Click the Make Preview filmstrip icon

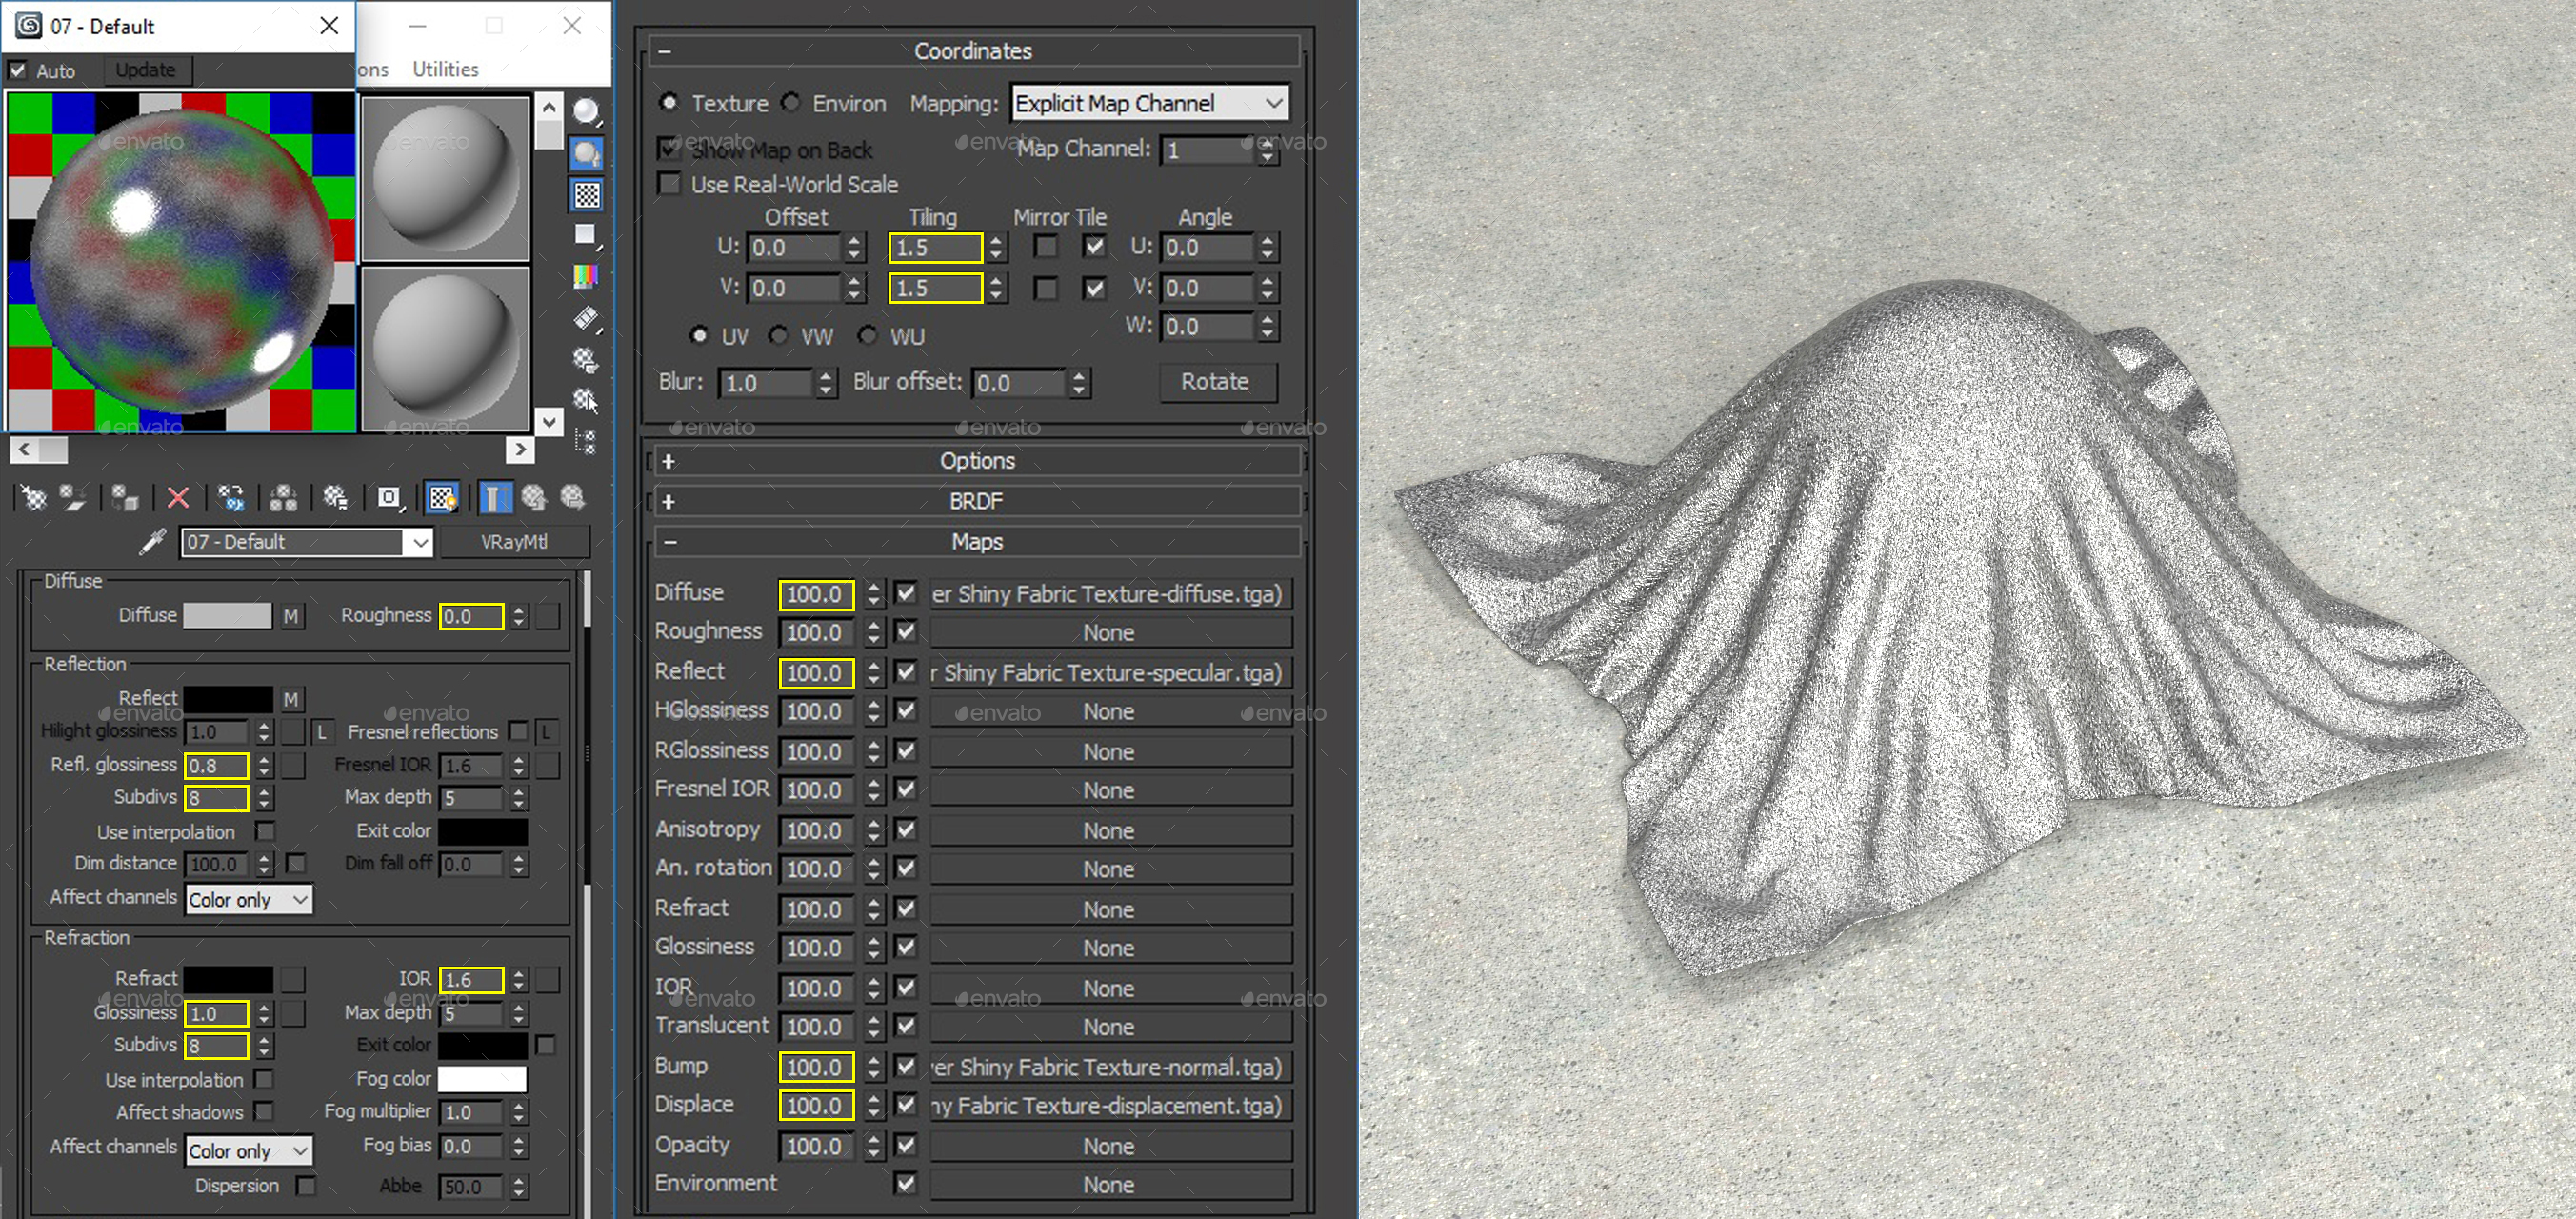[x=586, y=318]
